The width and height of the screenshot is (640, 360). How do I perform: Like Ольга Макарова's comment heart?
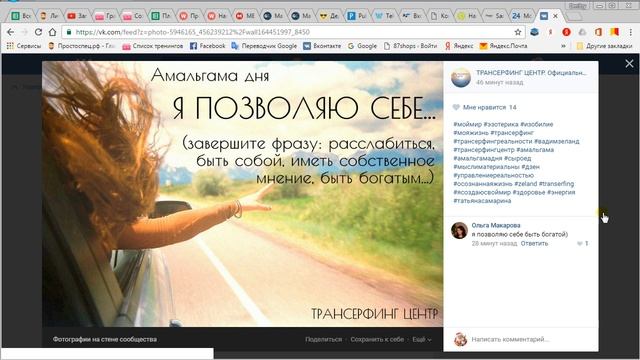pyautogui.click(x=579, y=244)
